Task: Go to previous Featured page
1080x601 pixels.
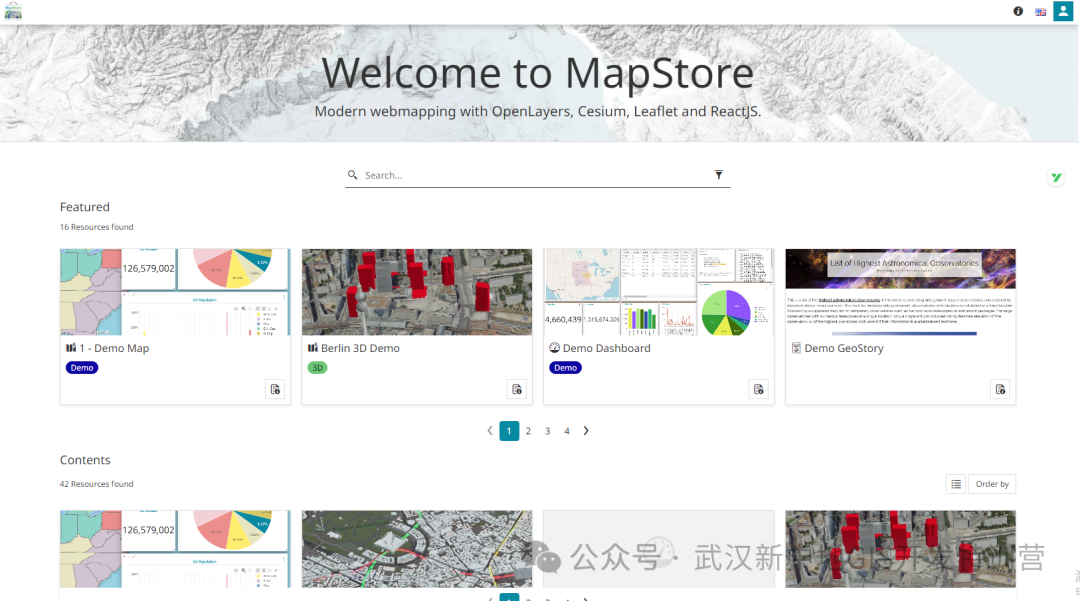Action: pos(490,430)
